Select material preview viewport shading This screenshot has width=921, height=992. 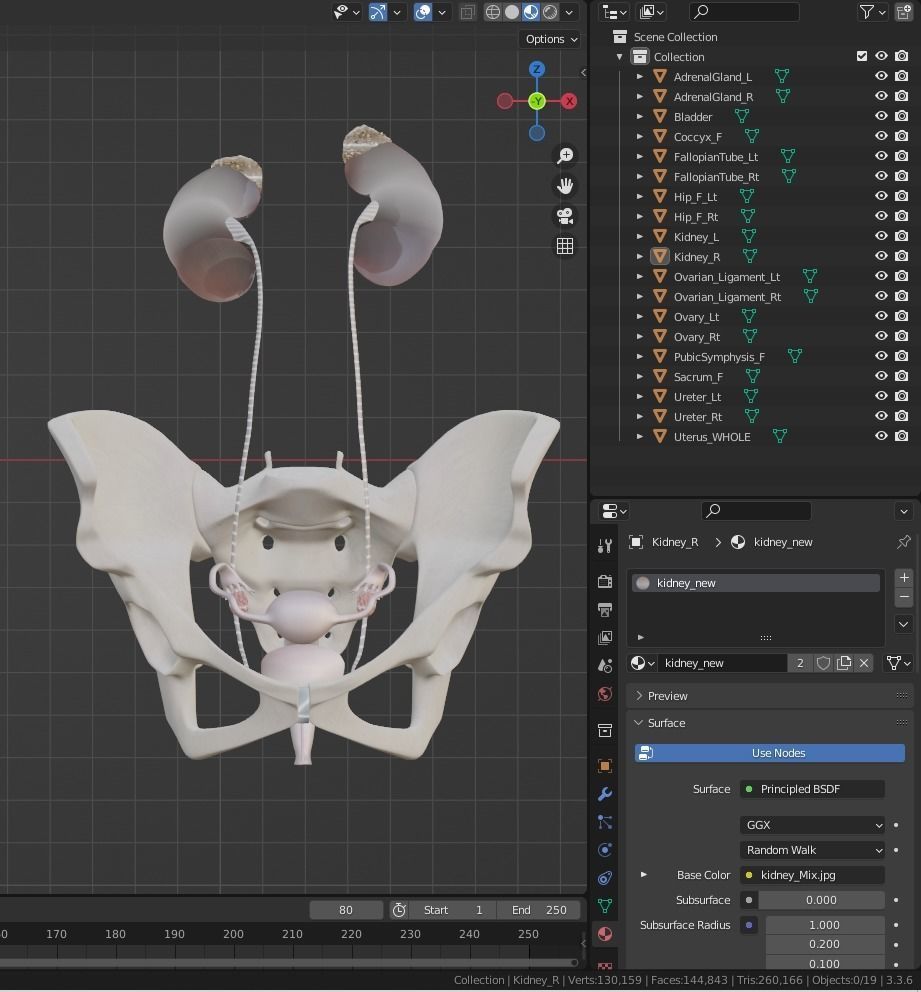(x=531, y=12)
